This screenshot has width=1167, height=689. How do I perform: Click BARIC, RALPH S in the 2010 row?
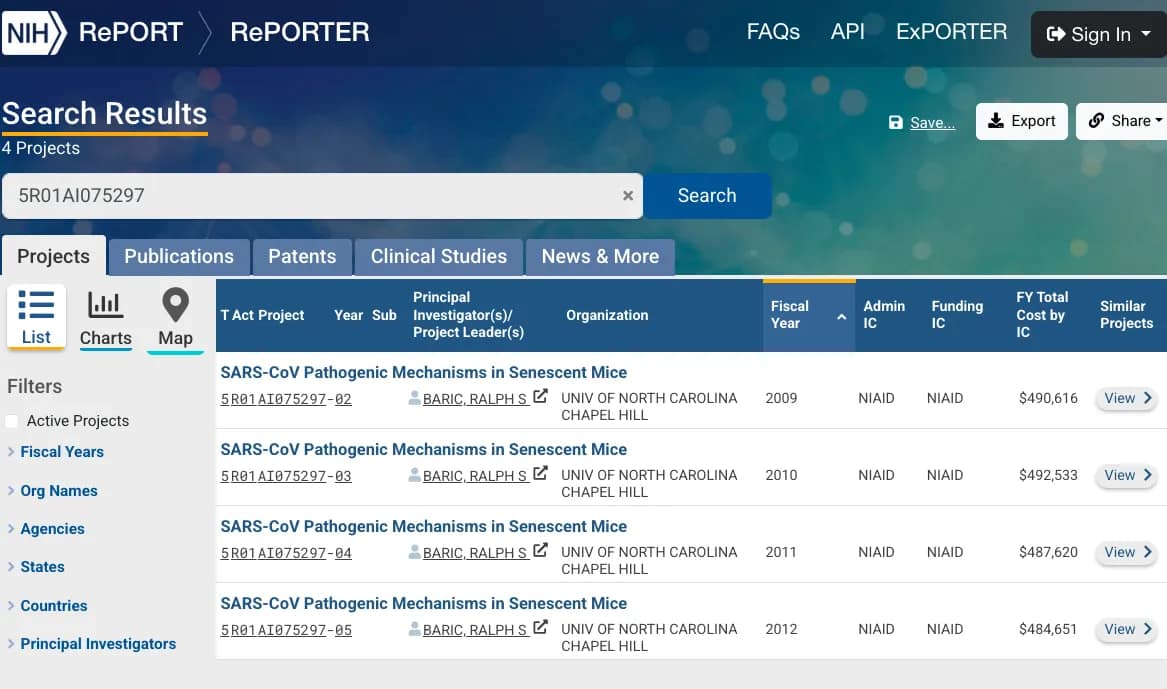tap(476, 475)
